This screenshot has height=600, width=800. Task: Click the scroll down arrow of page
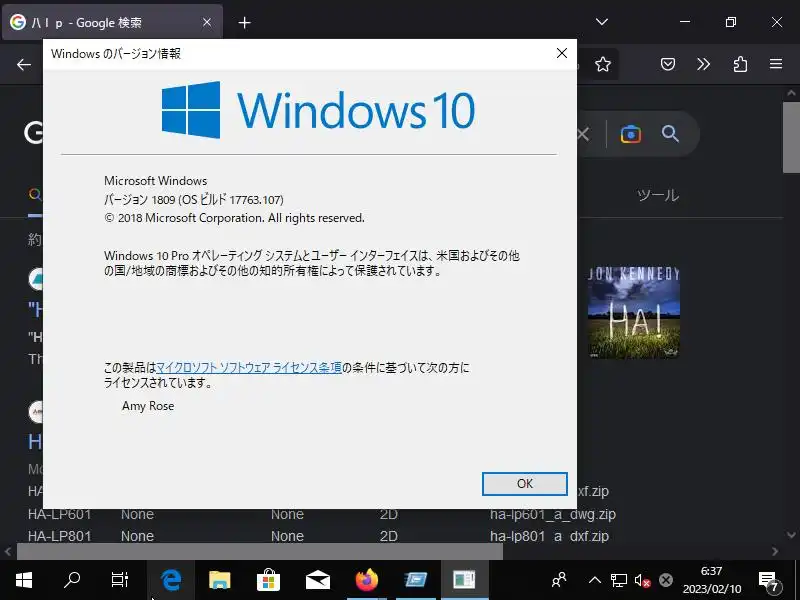tap(791, 535)
